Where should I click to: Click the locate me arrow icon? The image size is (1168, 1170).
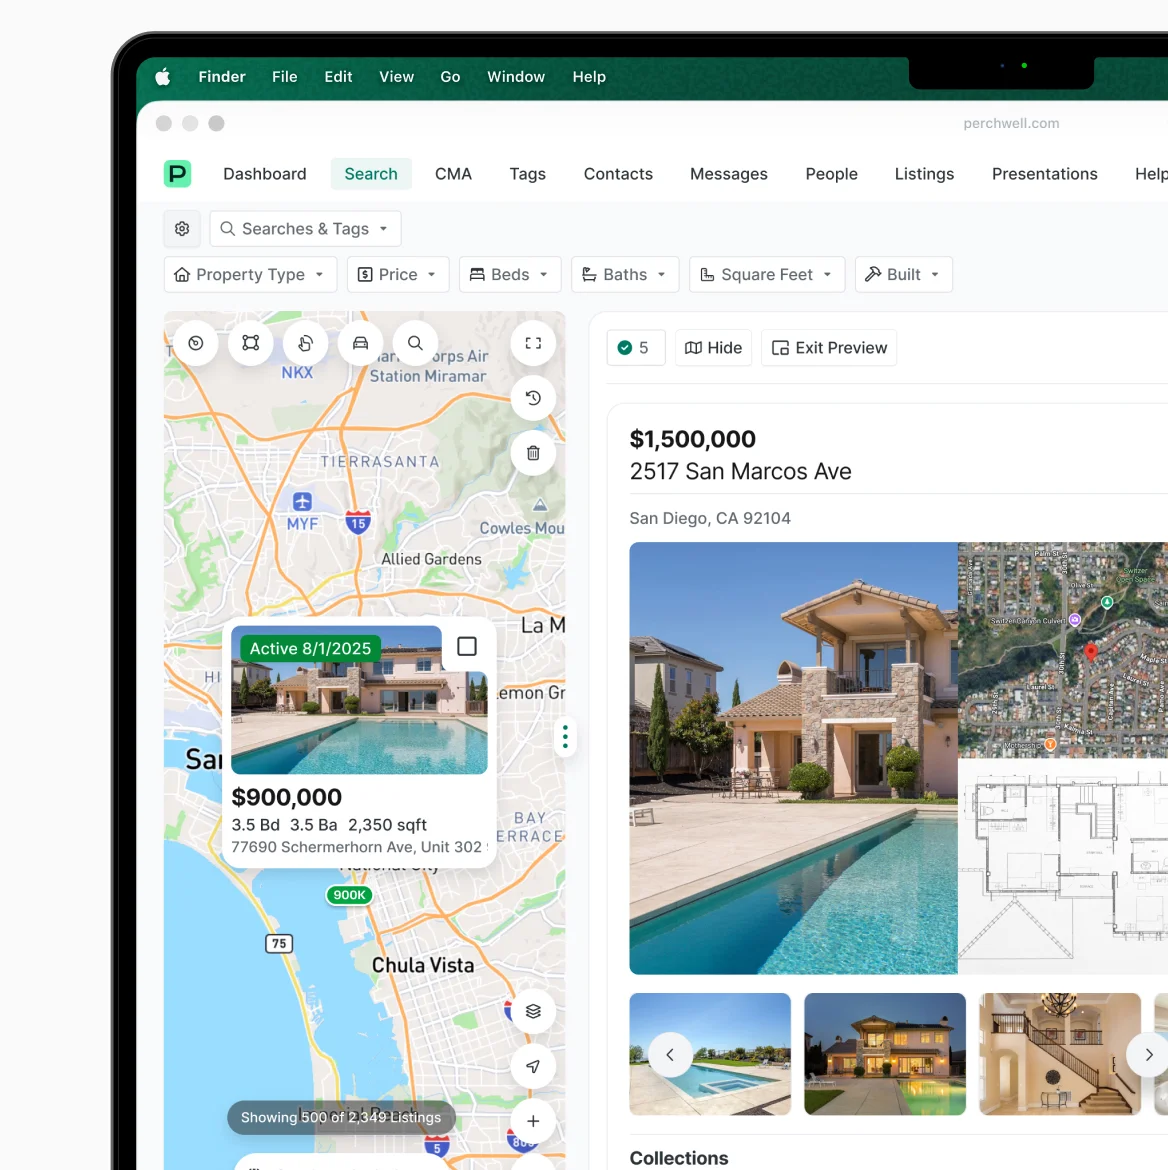click(533, 1066)
